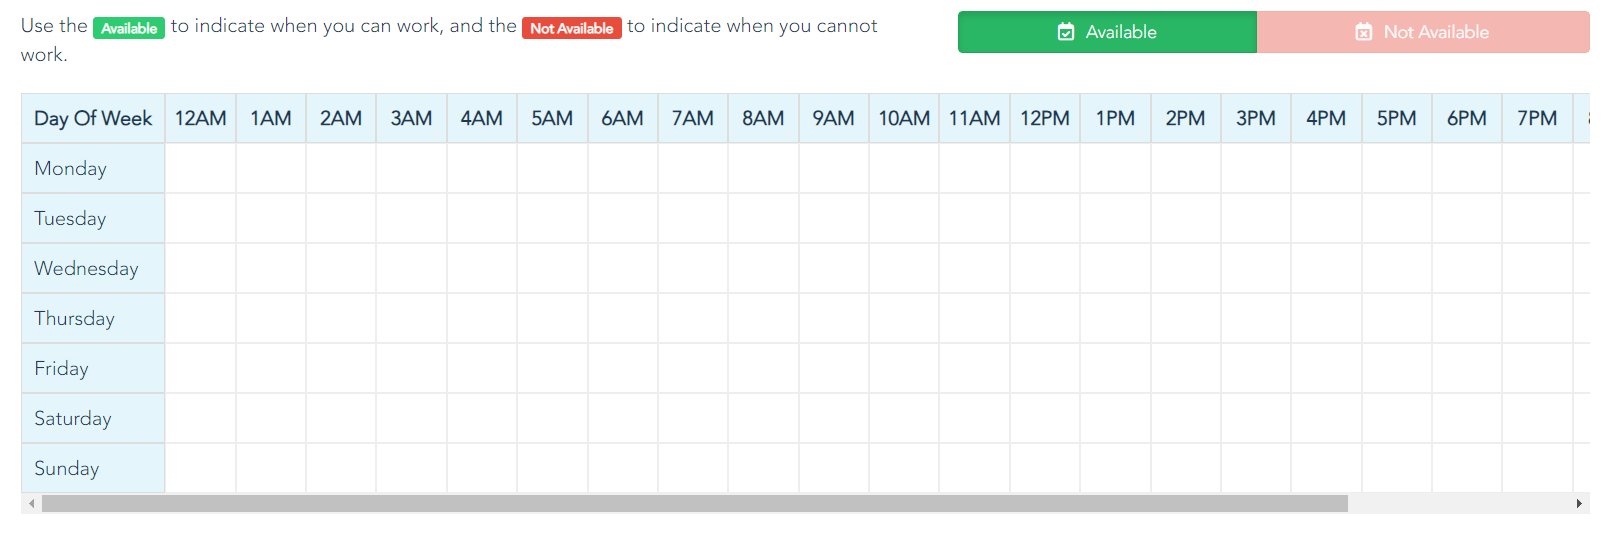
Task: Select the Friday 5PM cell
Action: tap(1397, 368)
